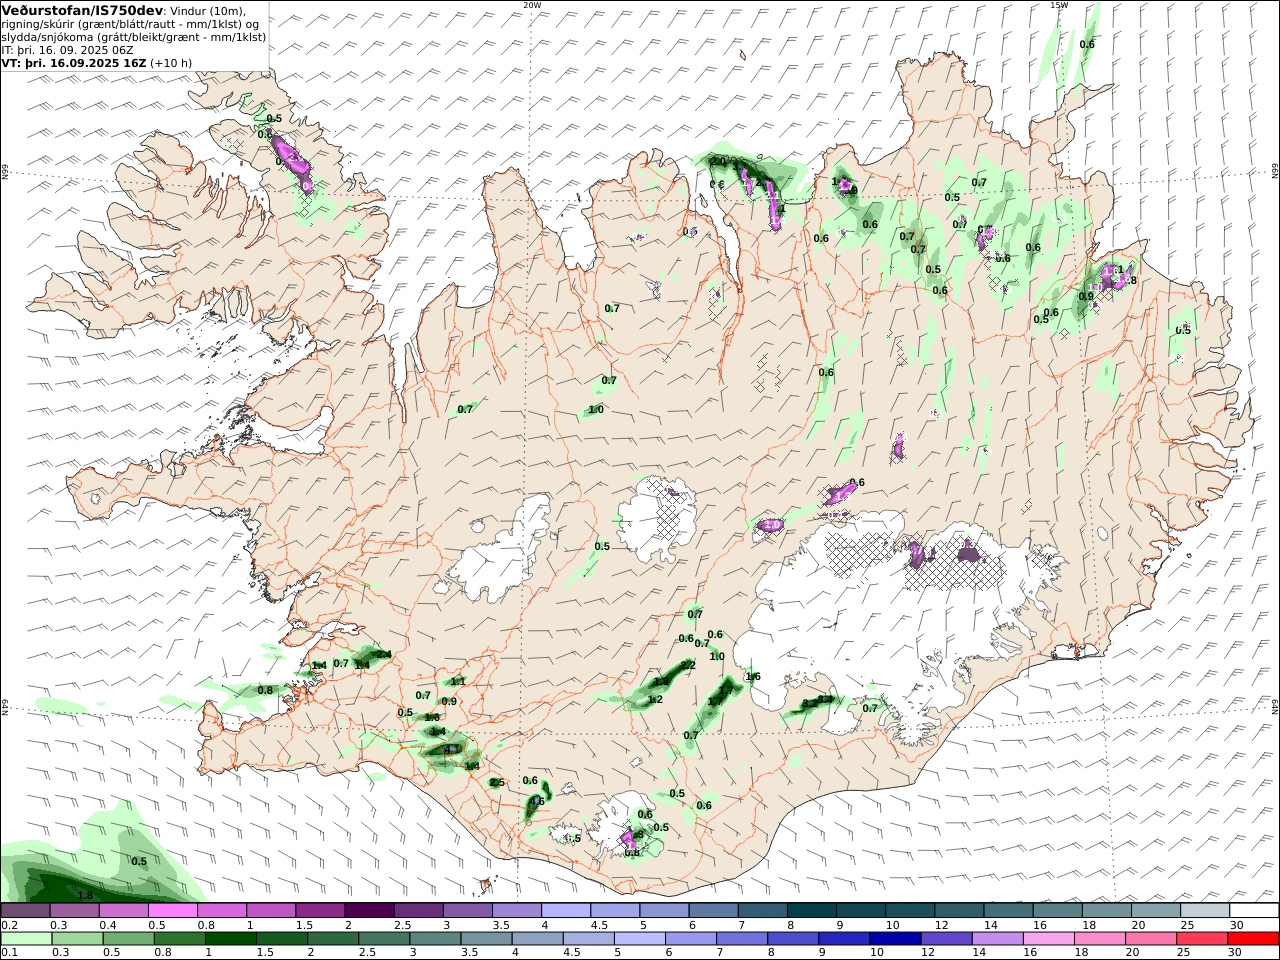Click the dark teal upper-legend swatch labeled 8
The image size is (1280, 960).
pos(811,911)
